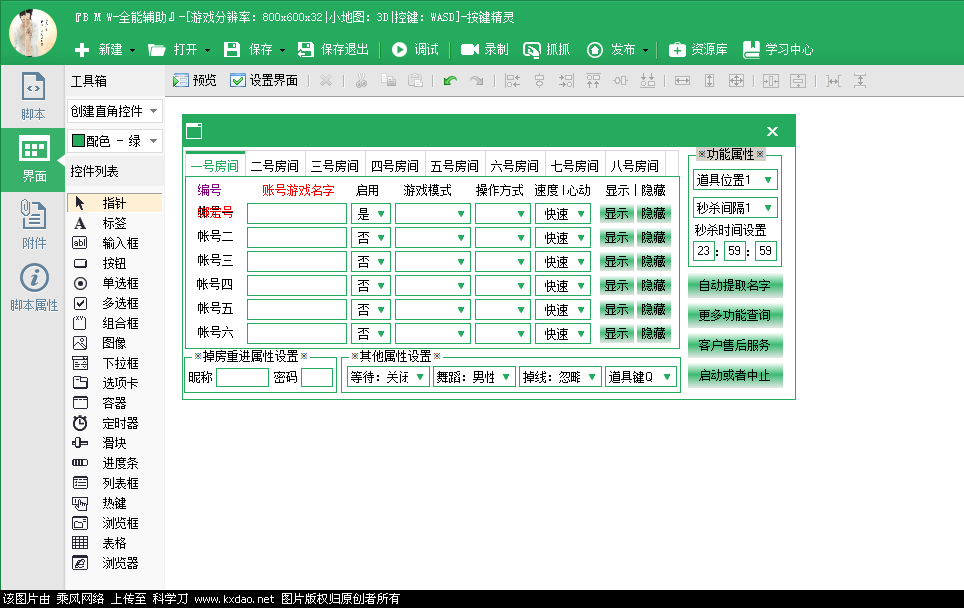Open the 道具位置1 function dropdown
The width and height of the screenshot is (964, 608).
click(x=736, y=180)
